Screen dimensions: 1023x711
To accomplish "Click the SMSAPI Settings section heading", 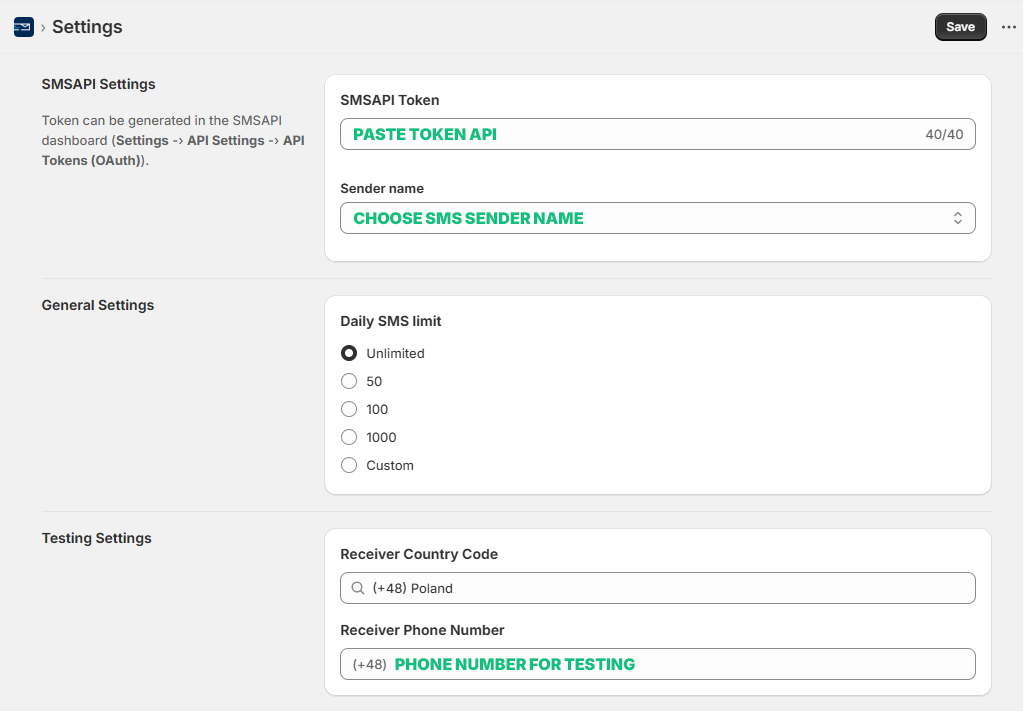I will click(x=98, y=84).
